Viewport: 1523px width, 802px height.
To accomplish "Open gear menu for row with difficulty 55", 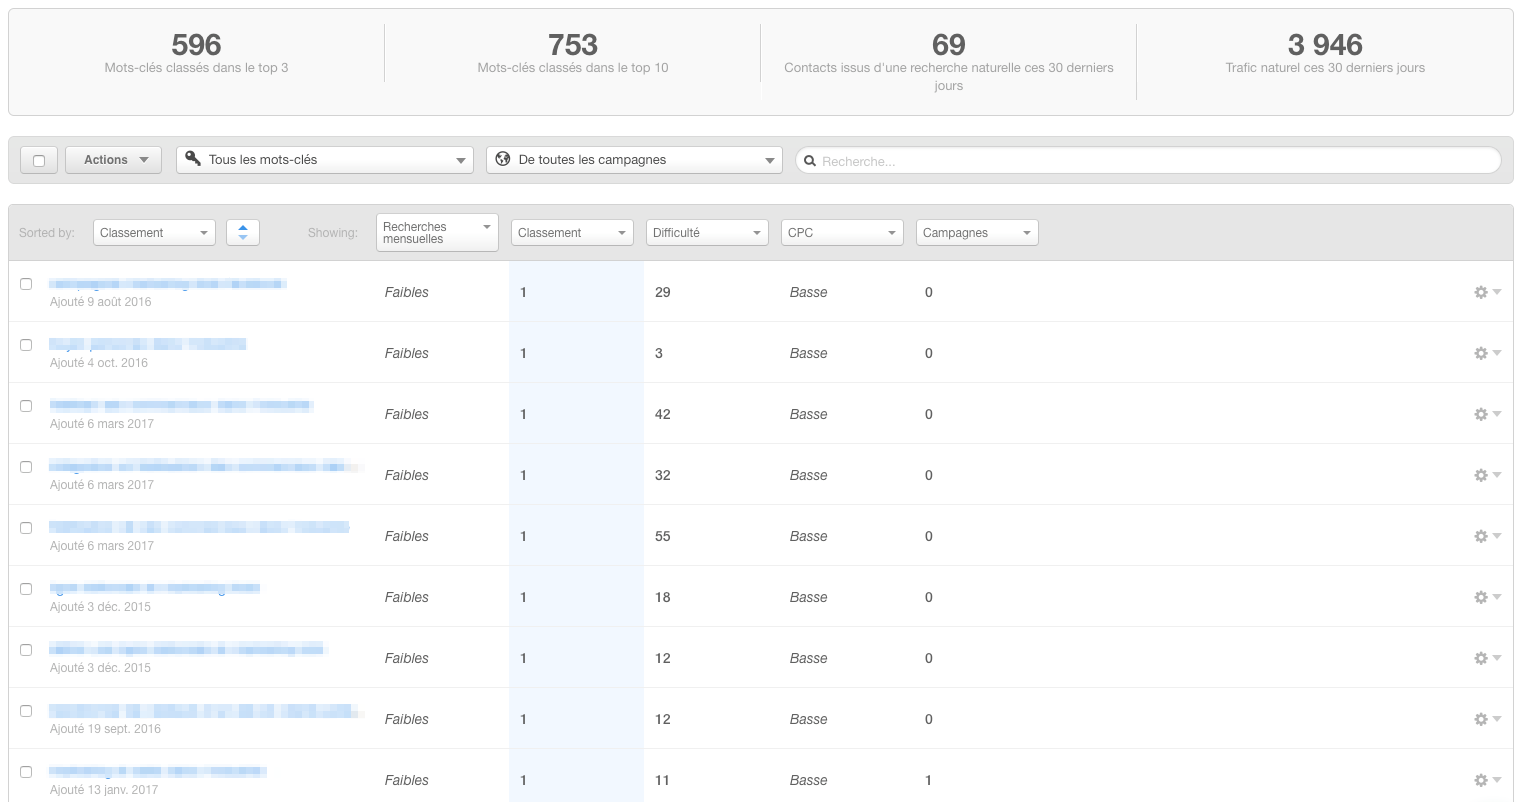I will 1487,536.
